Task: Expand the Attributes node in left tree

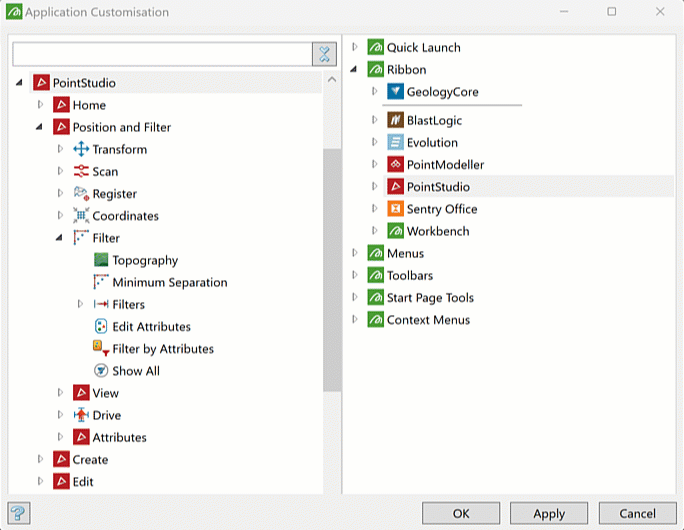Action: click(x=60, y=437)
